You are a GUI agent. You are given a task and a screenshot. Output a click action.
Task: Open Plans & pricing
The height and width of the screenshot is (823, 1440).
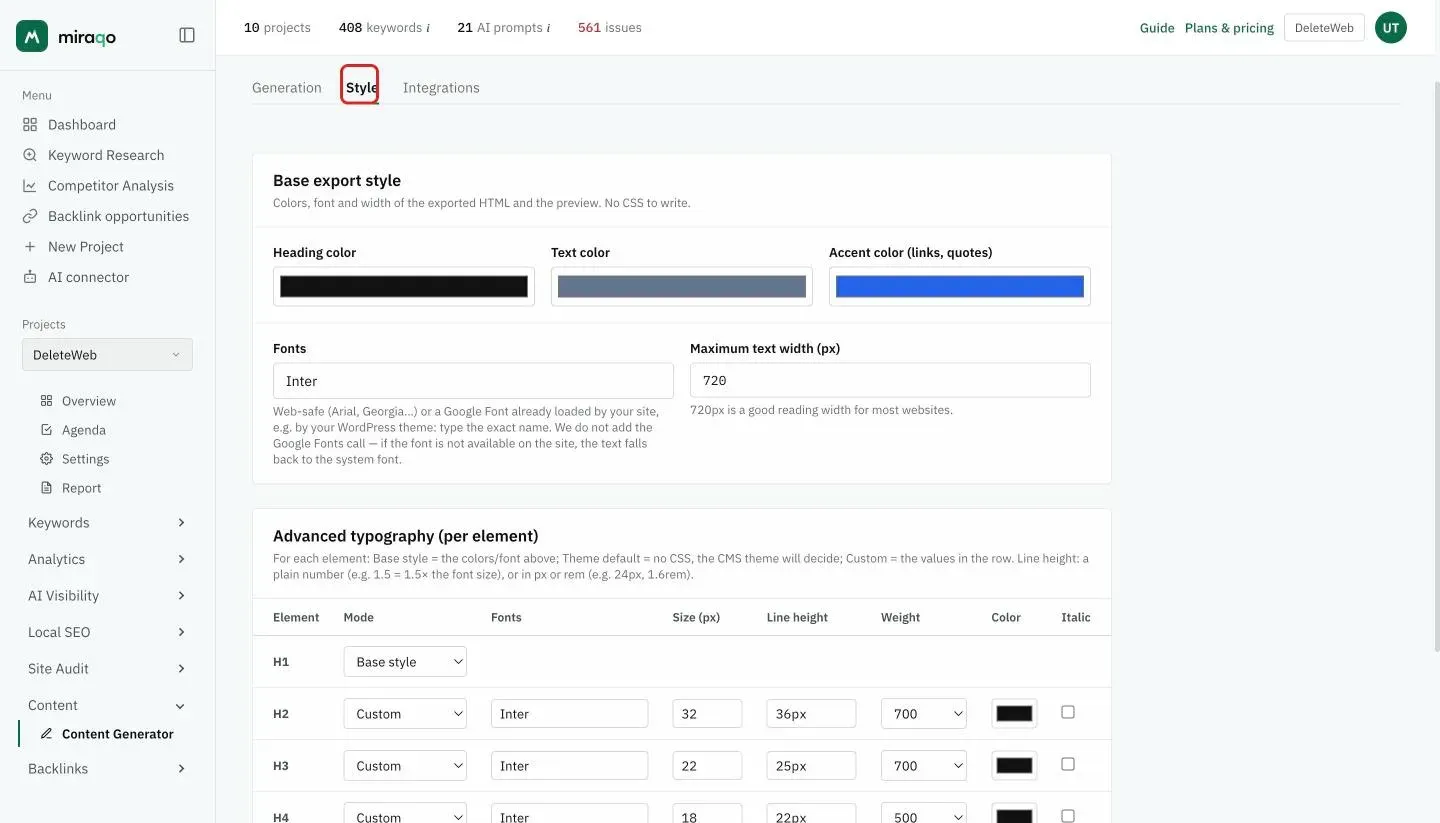[x=1229, y=28]
